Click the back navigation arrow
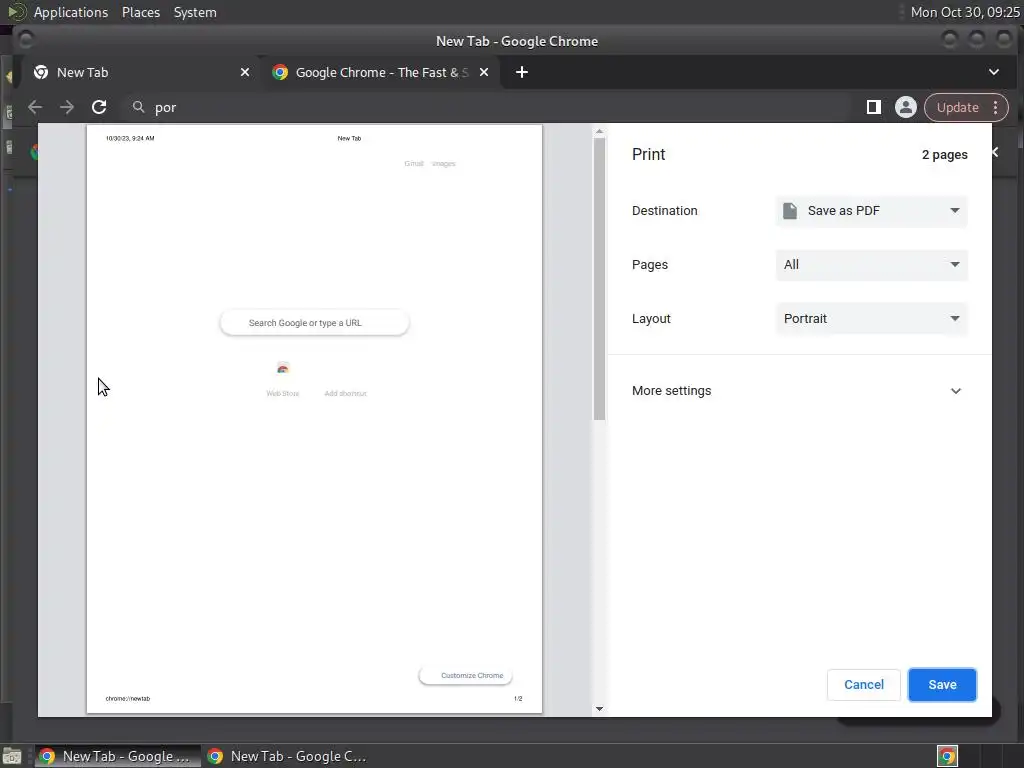 pos(35,107)
